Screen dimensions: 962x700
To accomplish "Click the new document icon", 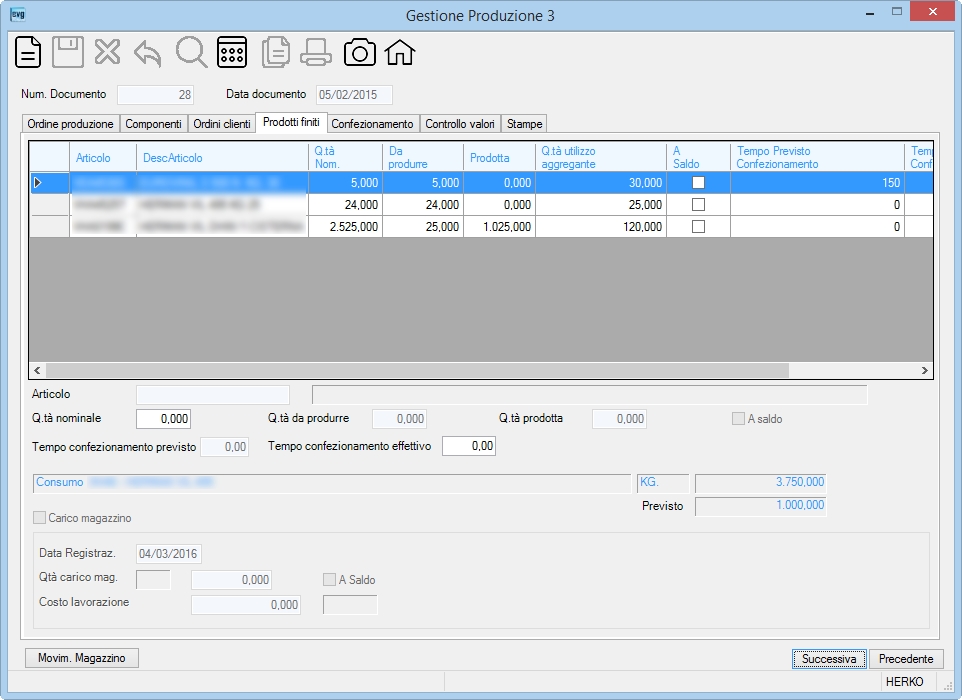I will tap(28, 52).
